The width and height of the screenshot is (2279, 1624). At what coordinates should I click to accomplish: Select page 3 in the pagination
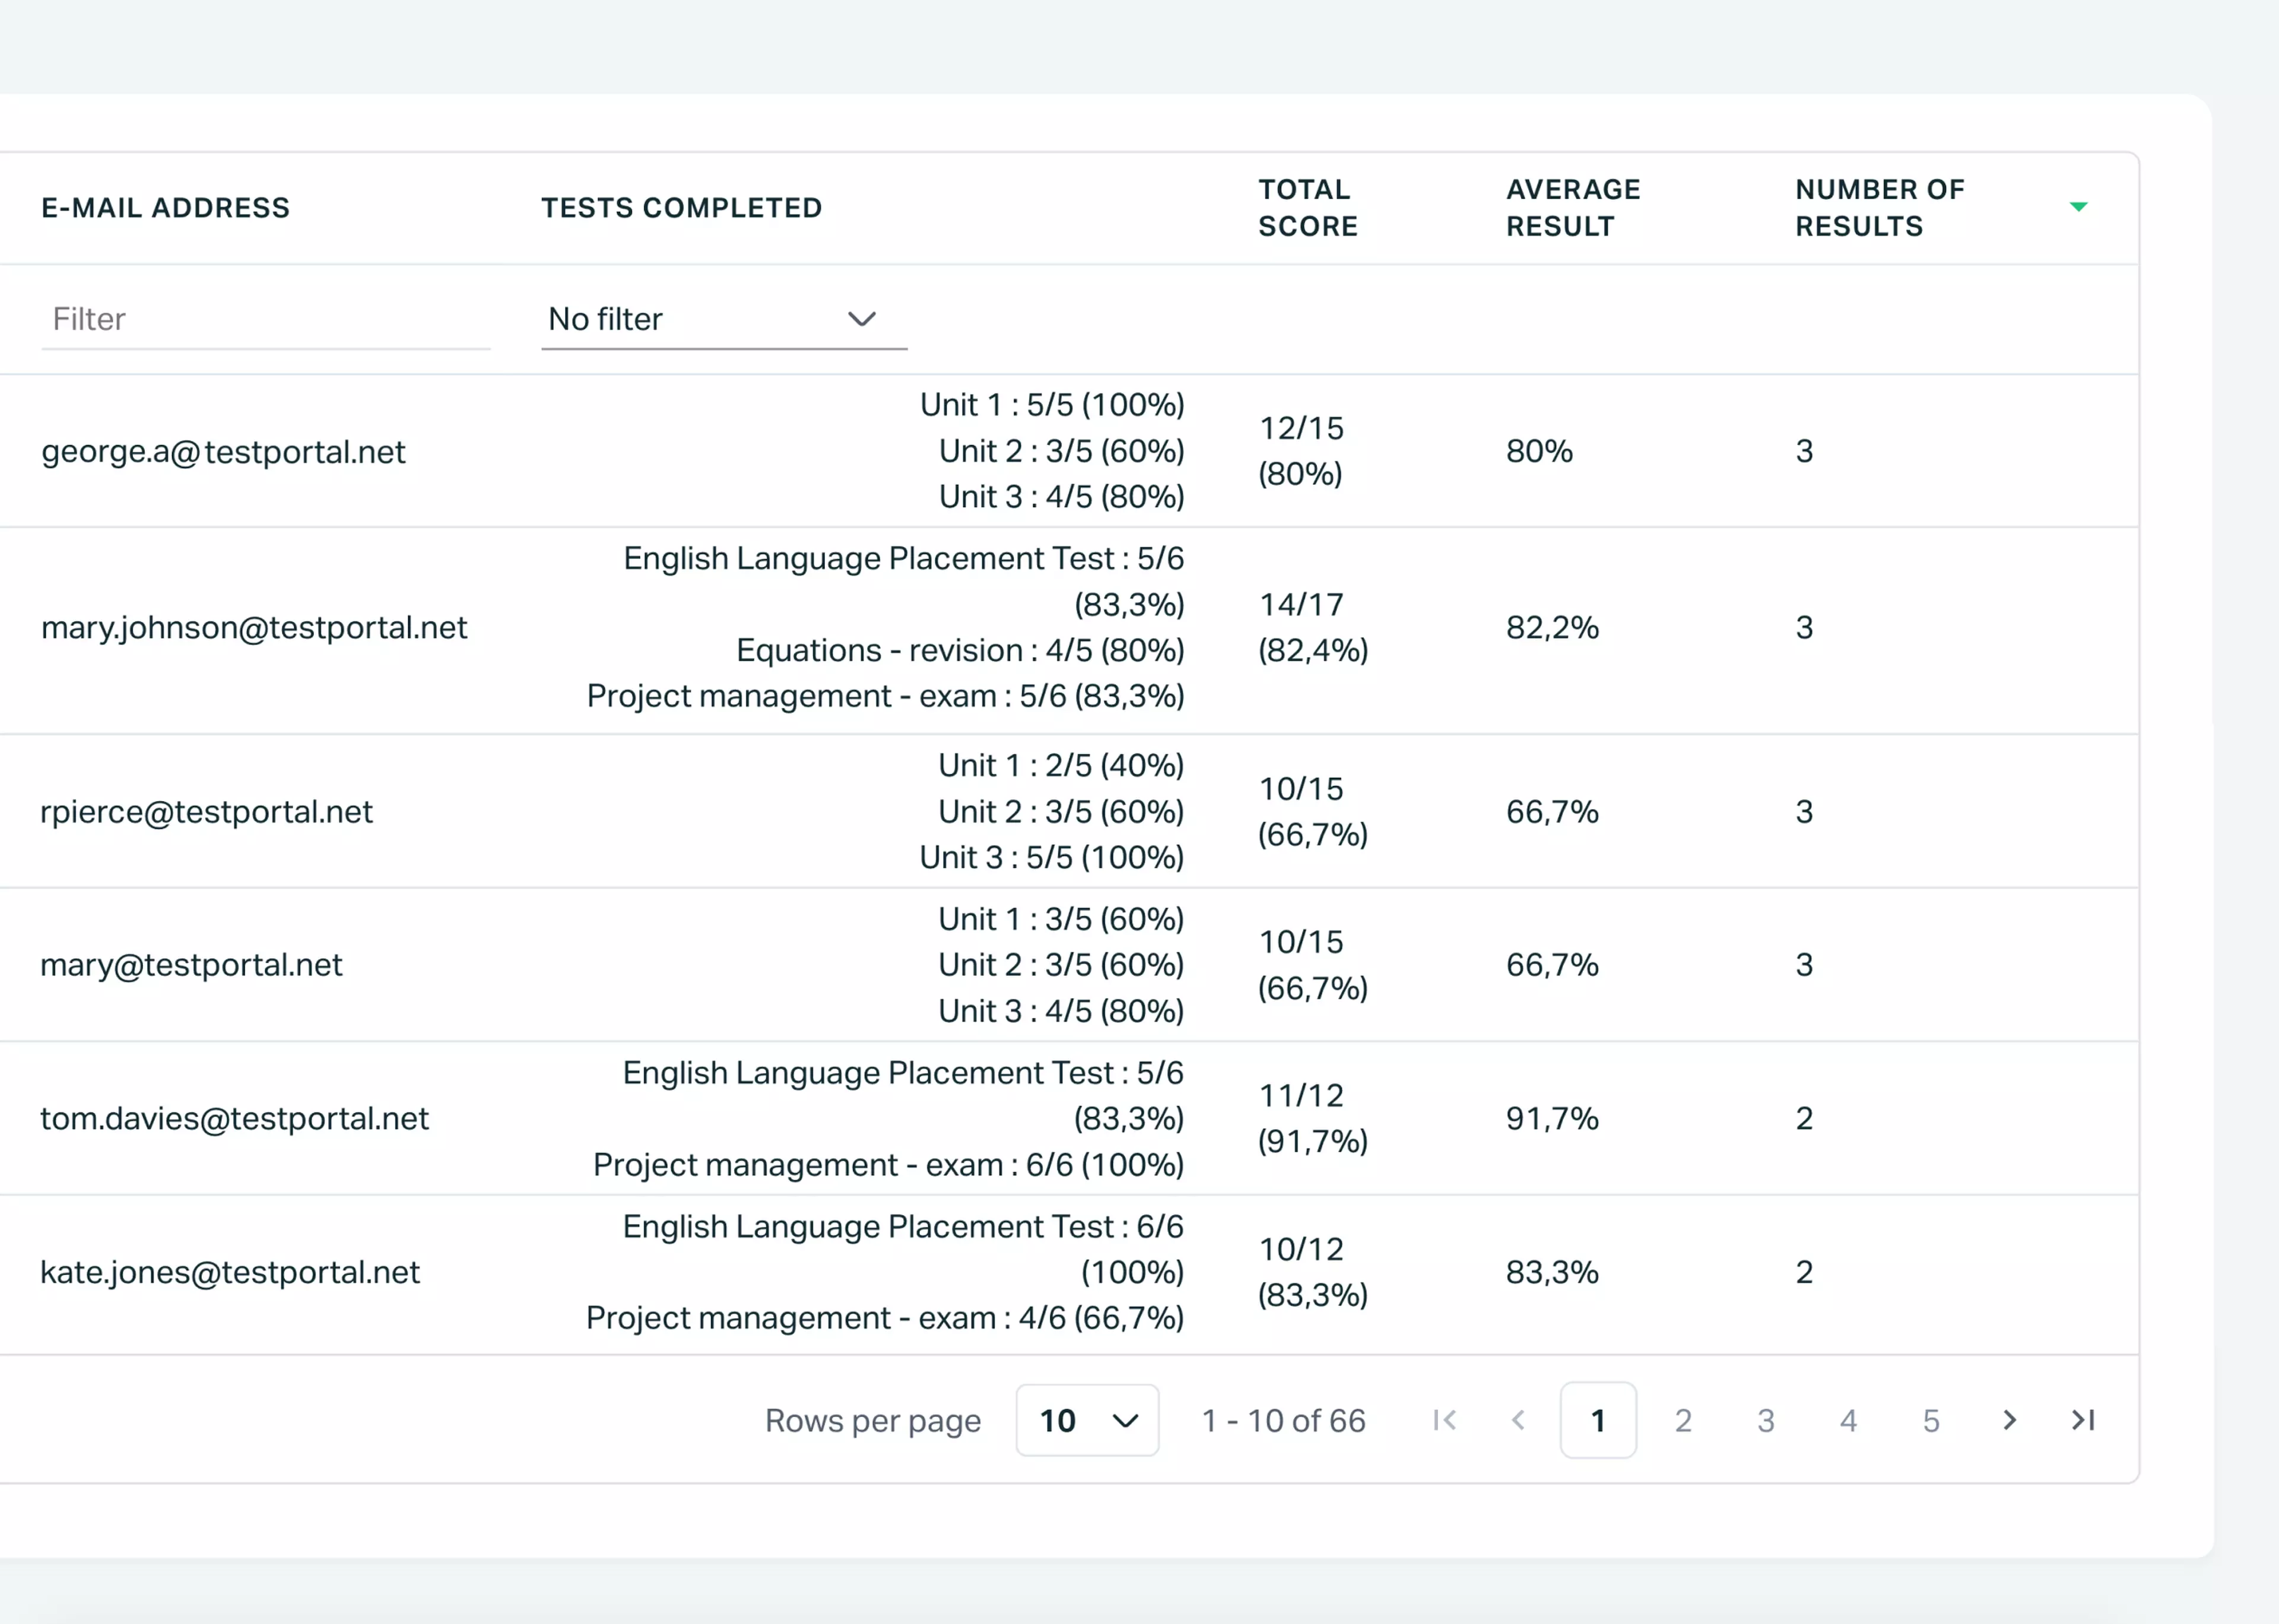coord(1765,1420)
